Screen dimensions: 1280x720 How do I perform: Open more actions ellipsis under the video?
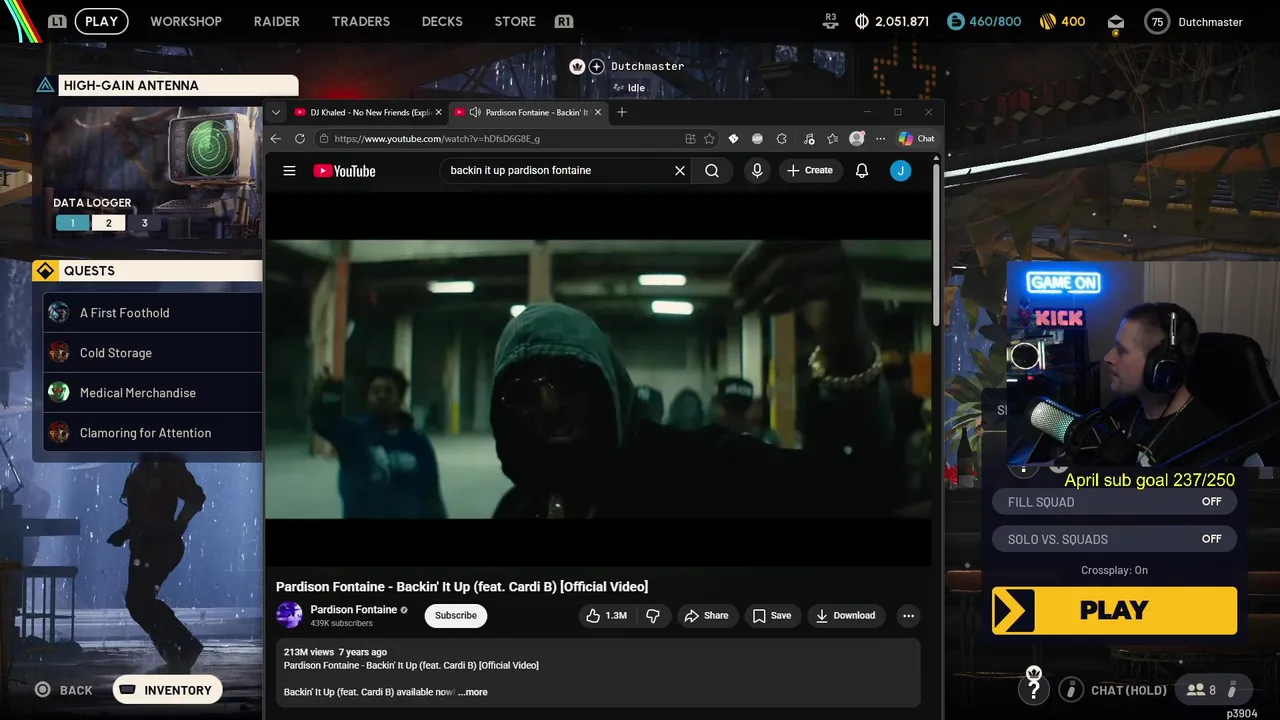908,616
